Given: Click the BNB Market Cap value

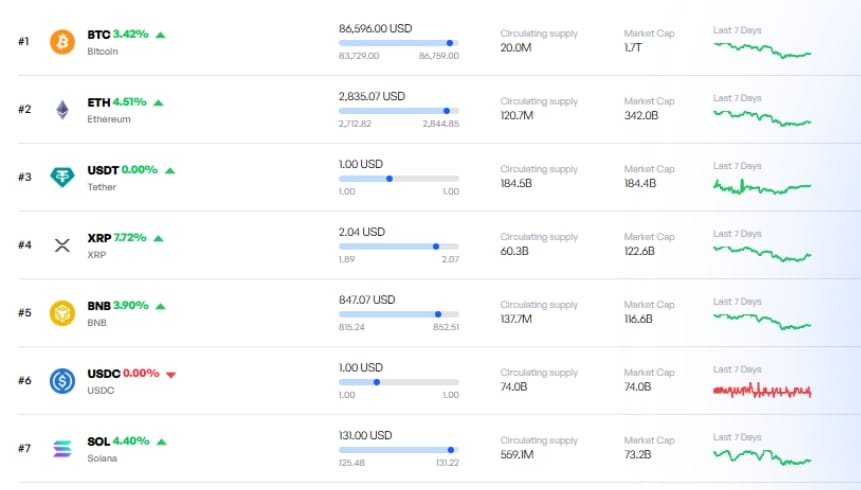Looking at the screenshot, I should coord(638,319).
